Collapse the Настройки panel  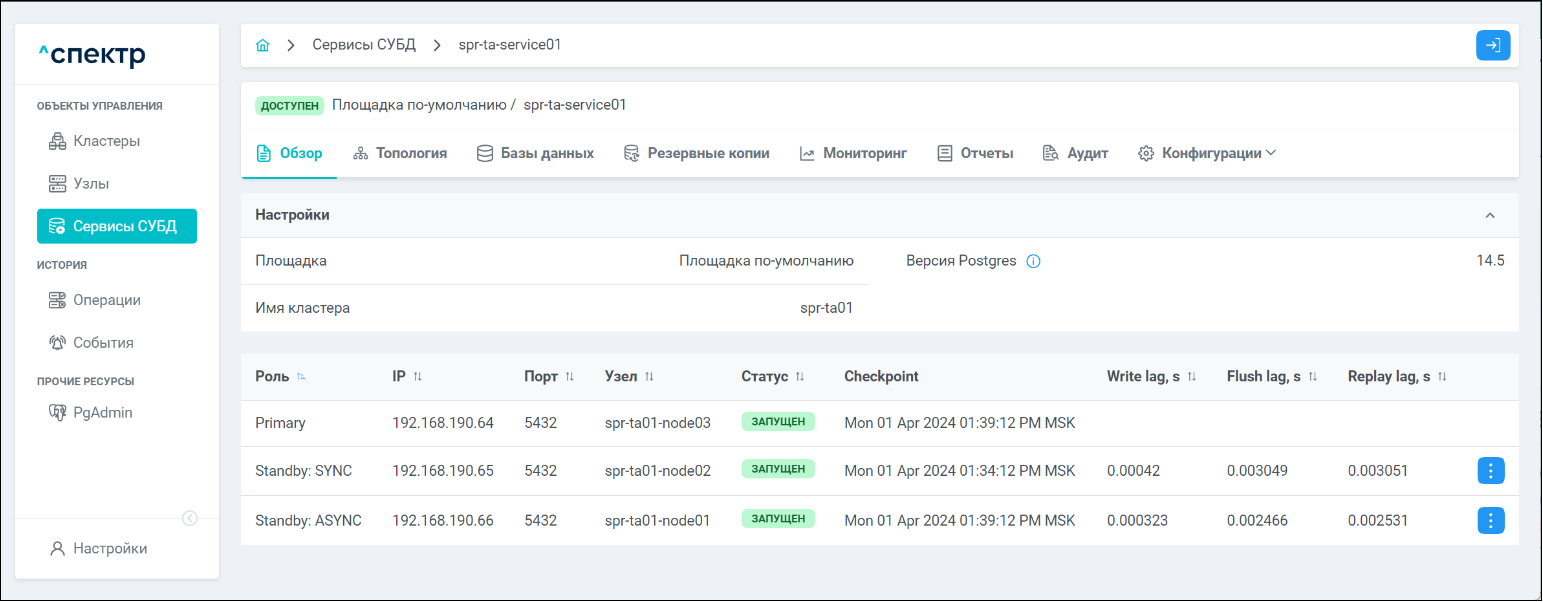pyautogui.click(x=1490, y=216)
